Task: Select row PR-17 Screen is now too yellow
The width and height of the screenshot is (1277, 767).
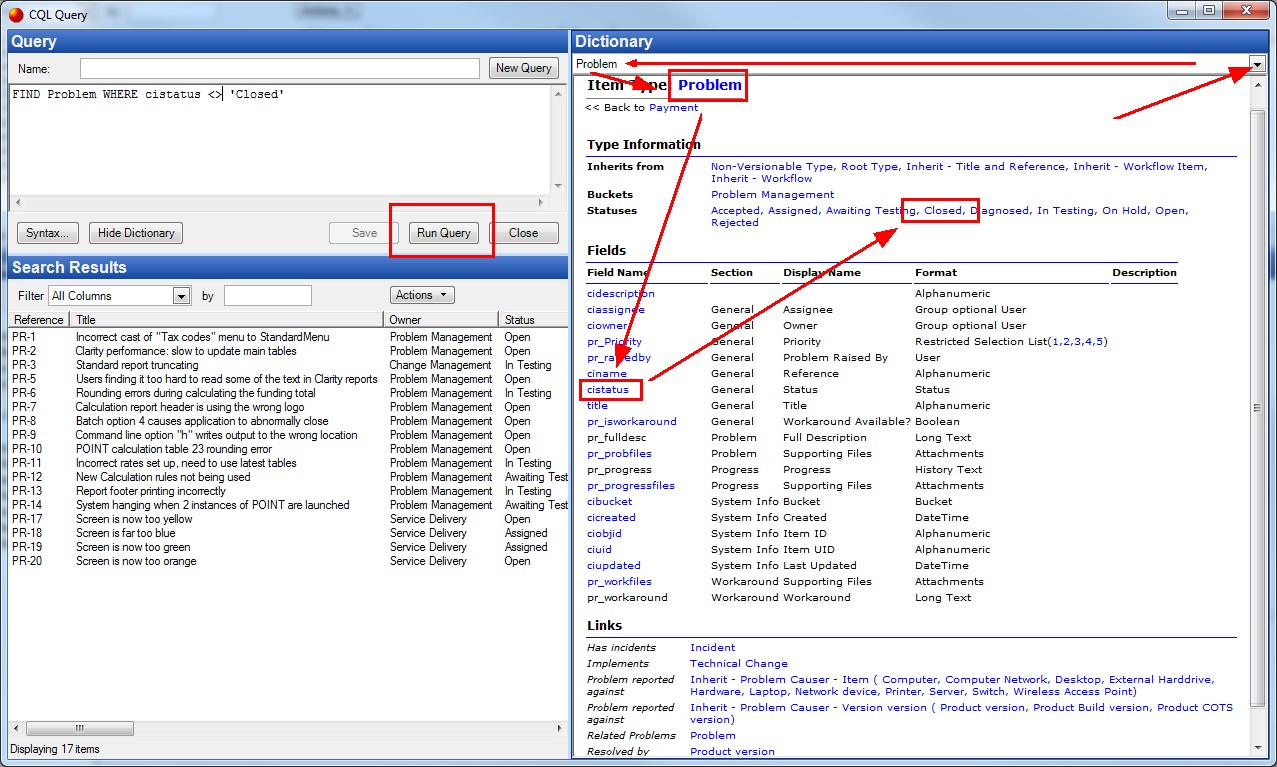Action: [288, 519]
